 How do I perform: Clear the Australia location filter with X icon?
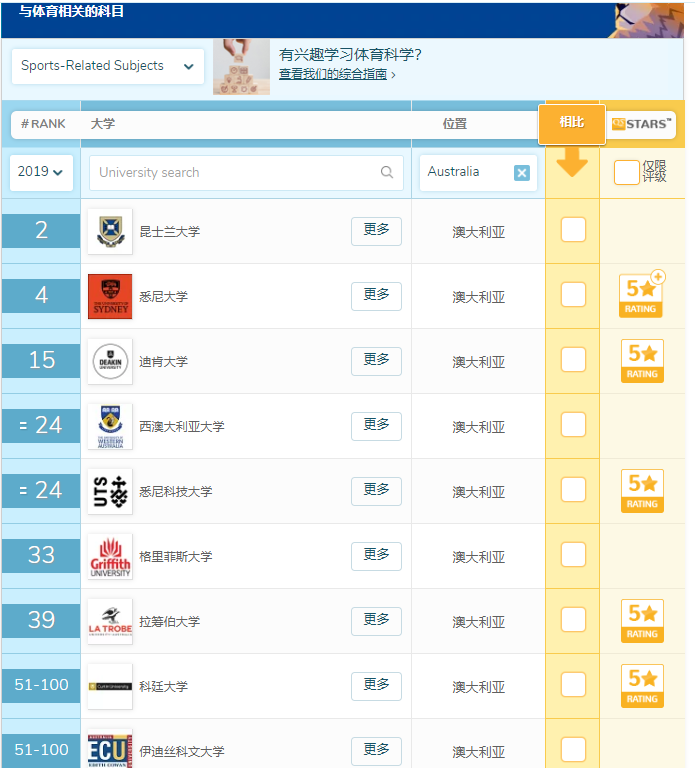coord(521,172)
